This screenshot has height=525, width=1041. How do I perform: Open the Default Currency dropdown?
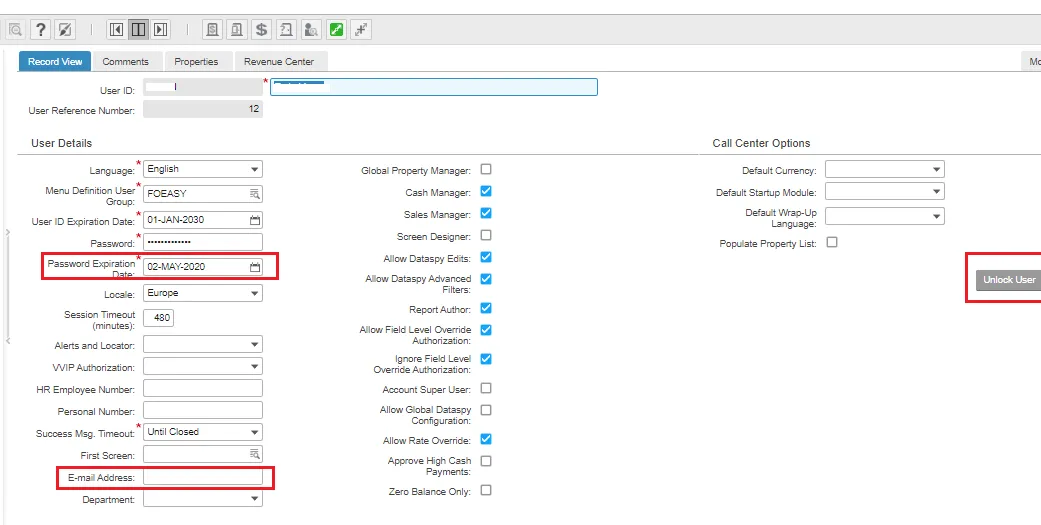click(884, 170)
